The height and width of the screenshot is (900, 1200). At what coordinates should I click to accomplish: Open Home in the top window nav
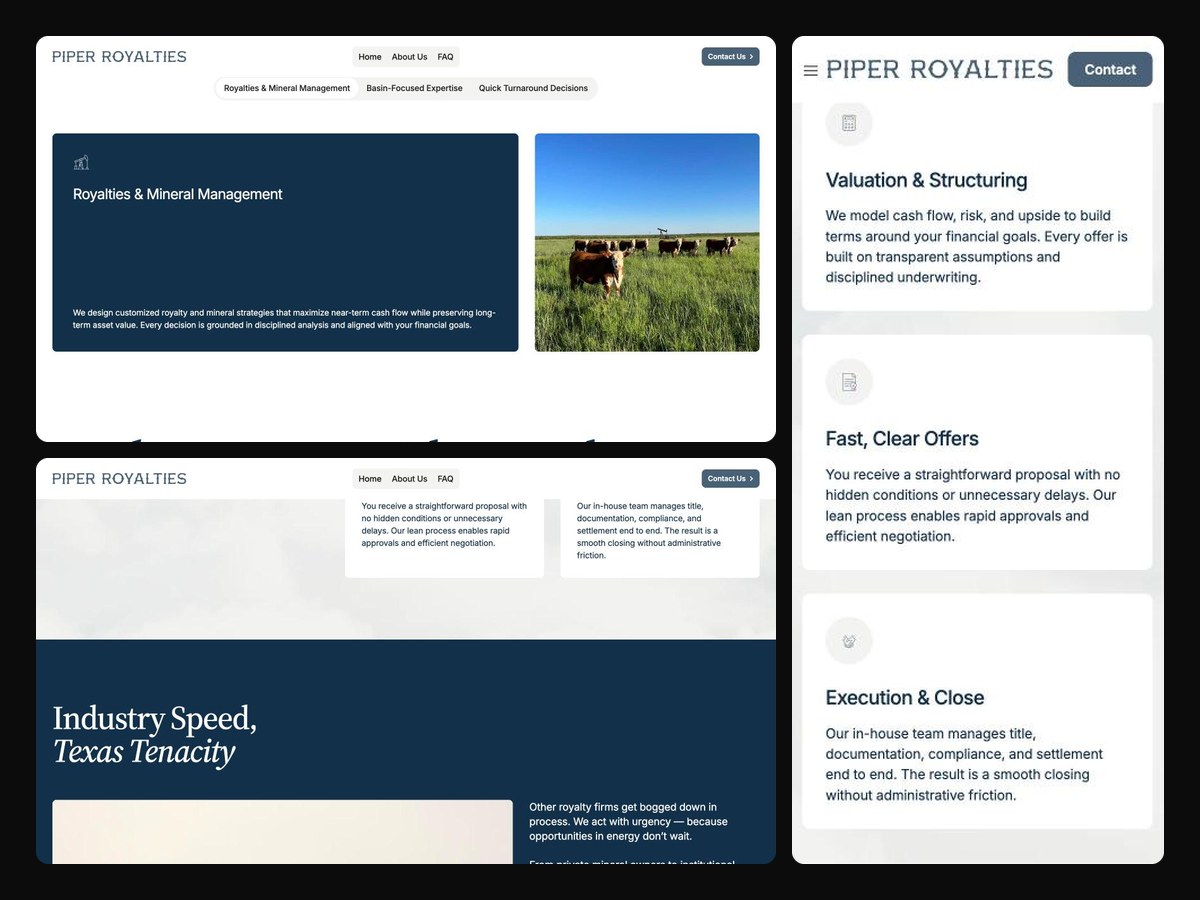click(x=370, y=57)
